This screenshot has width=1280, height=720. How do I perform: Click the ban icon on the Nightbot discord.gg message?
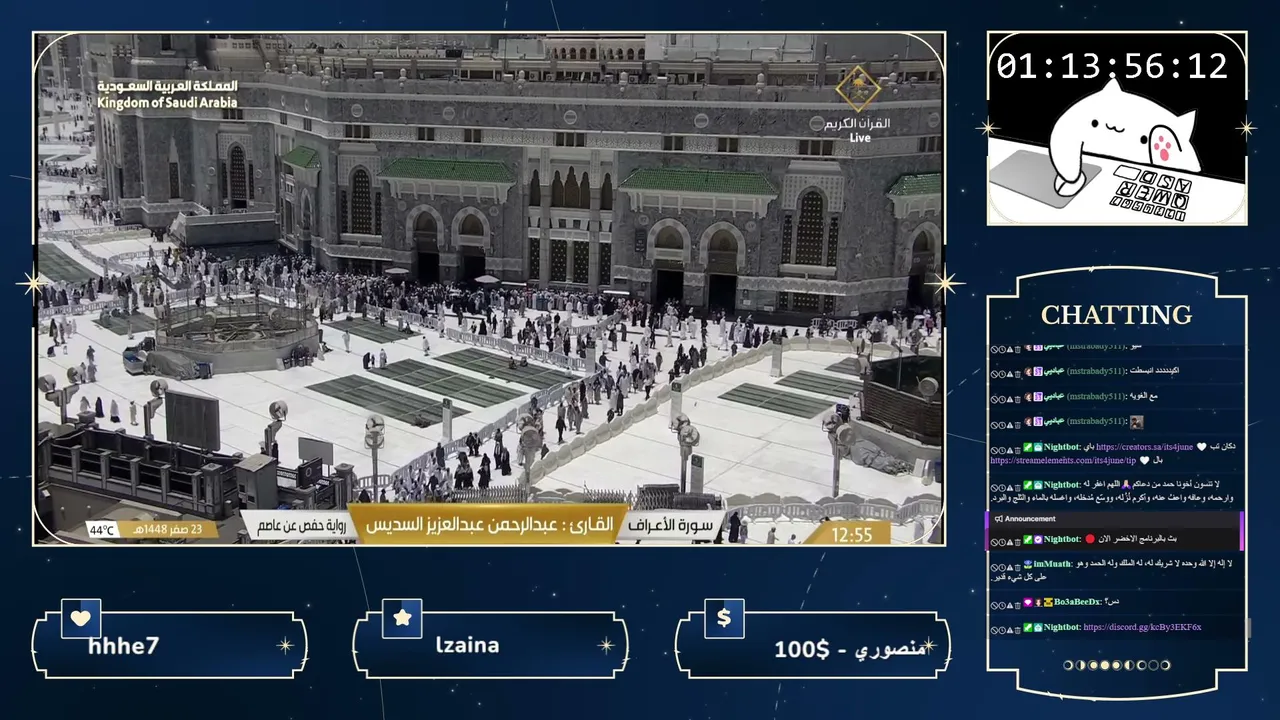994,629
